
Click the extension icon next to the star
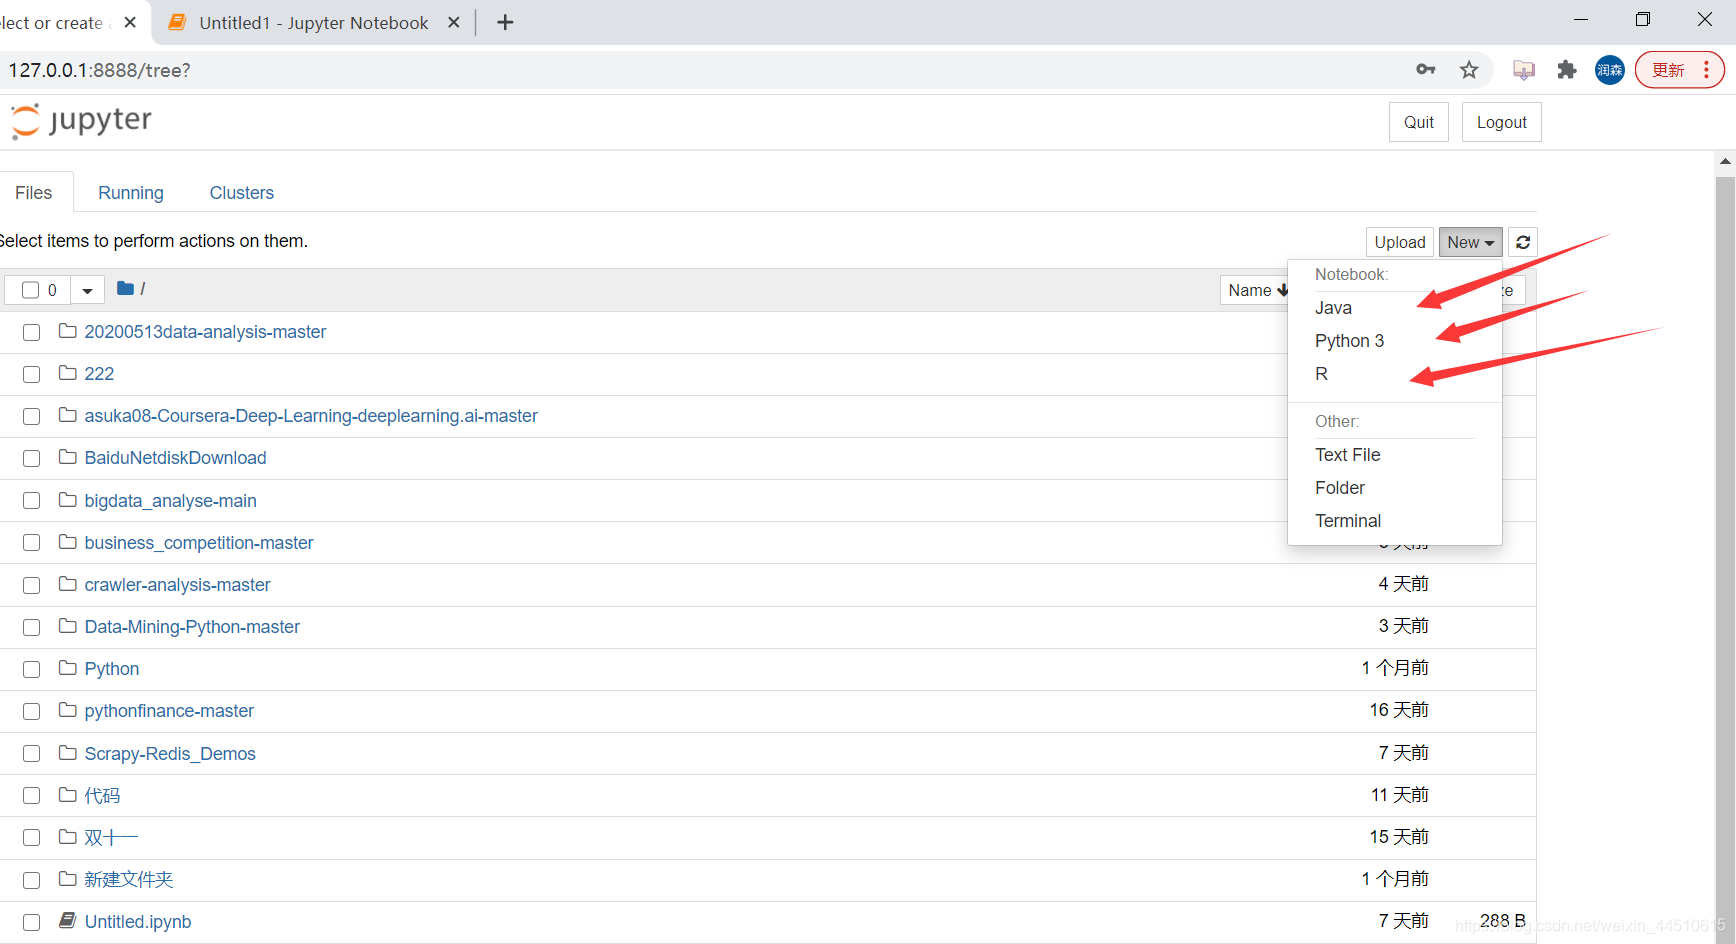(x=1524, y=70)
